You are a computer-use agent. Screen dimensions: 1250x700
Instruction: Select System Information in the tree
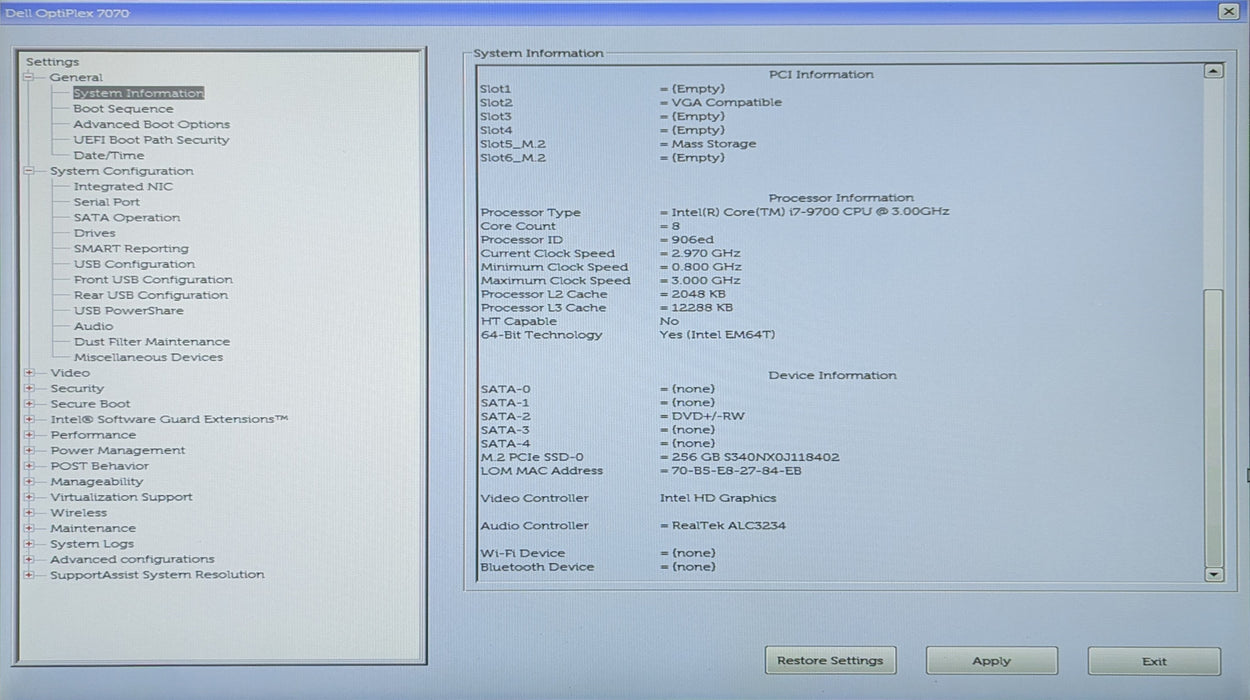[x=138, y=93]
